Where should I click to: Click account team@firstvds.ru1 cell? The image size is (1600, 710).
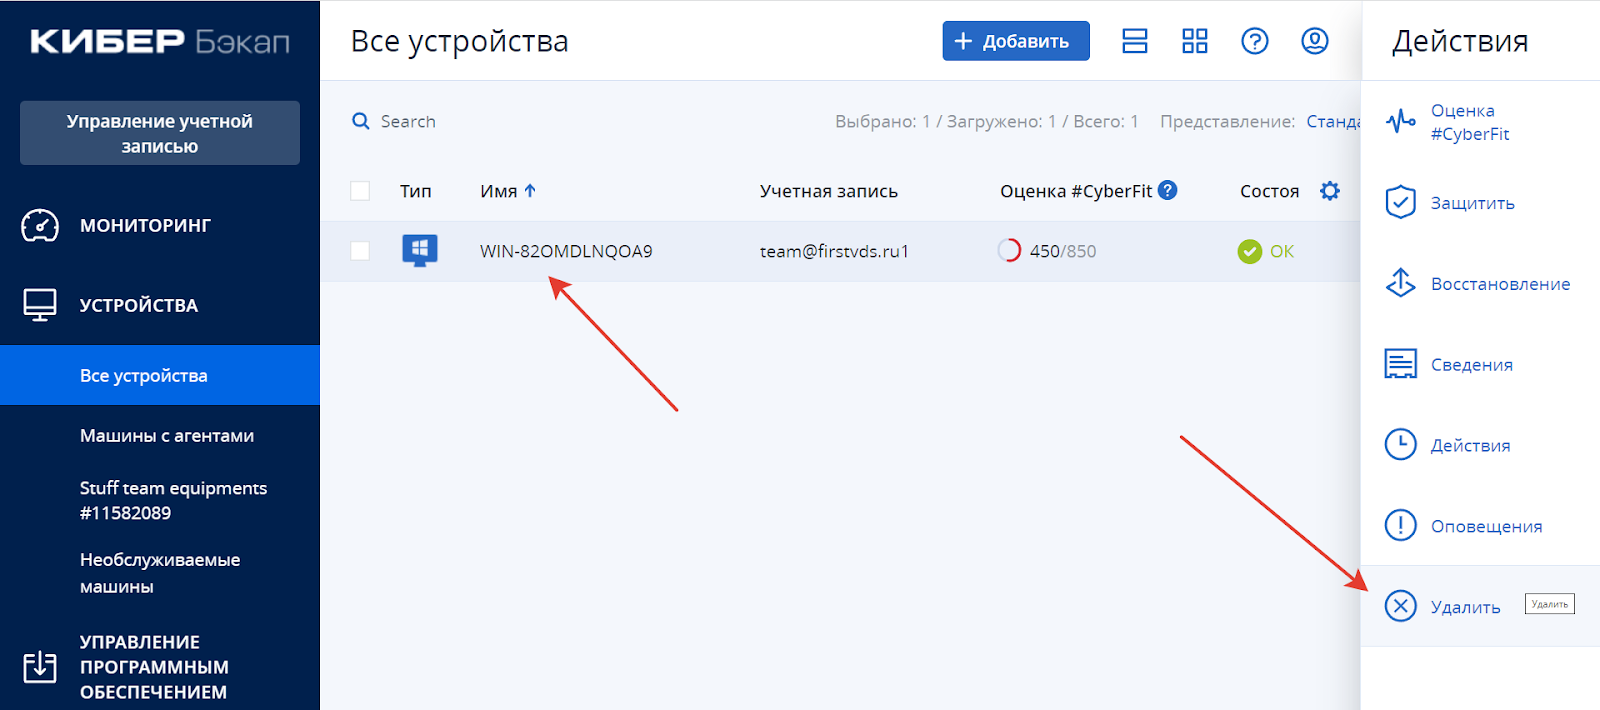[x=834, y=251]
